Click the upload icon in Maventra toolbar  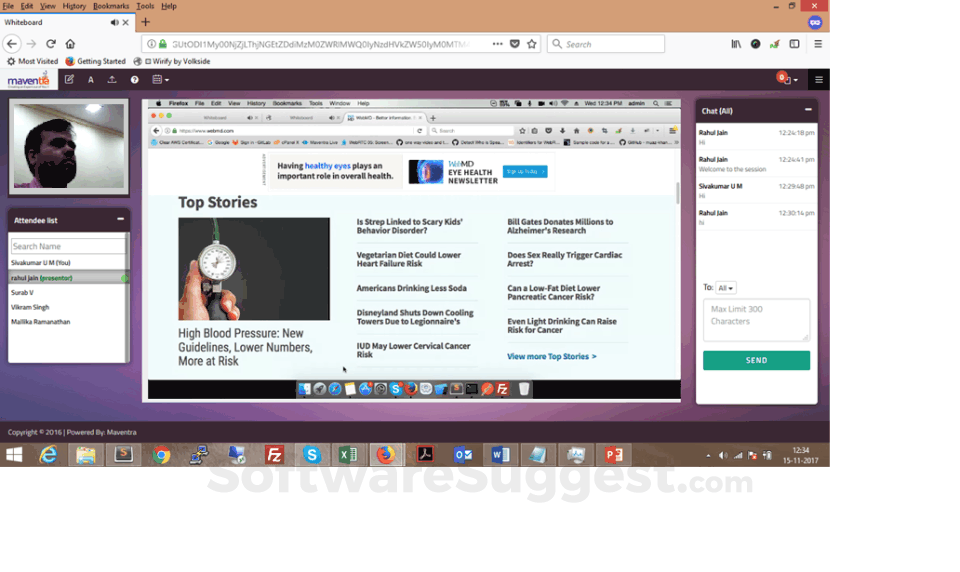112,80
